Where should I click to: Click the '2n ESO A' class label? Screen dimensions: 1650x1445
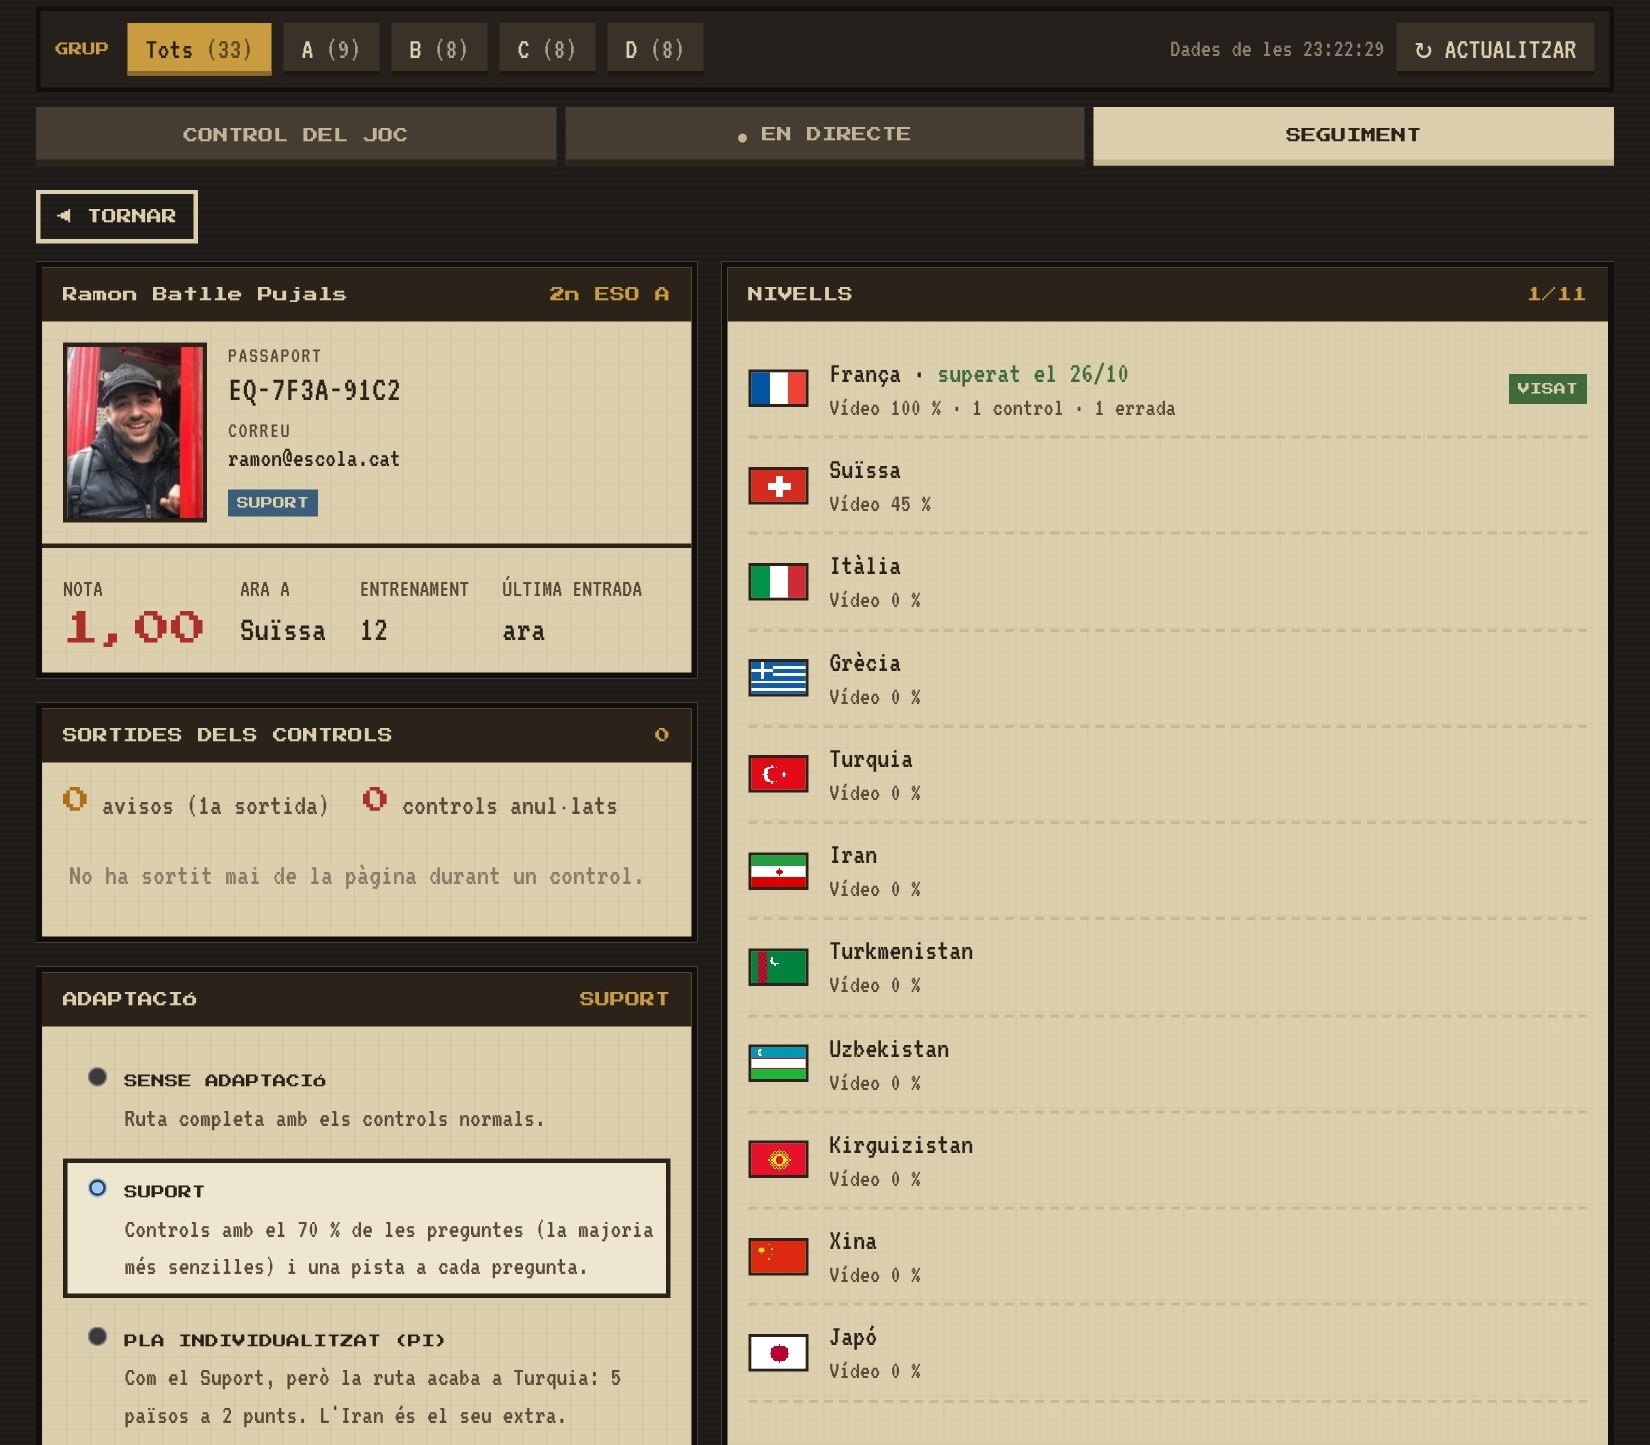[x=609, y=294]
